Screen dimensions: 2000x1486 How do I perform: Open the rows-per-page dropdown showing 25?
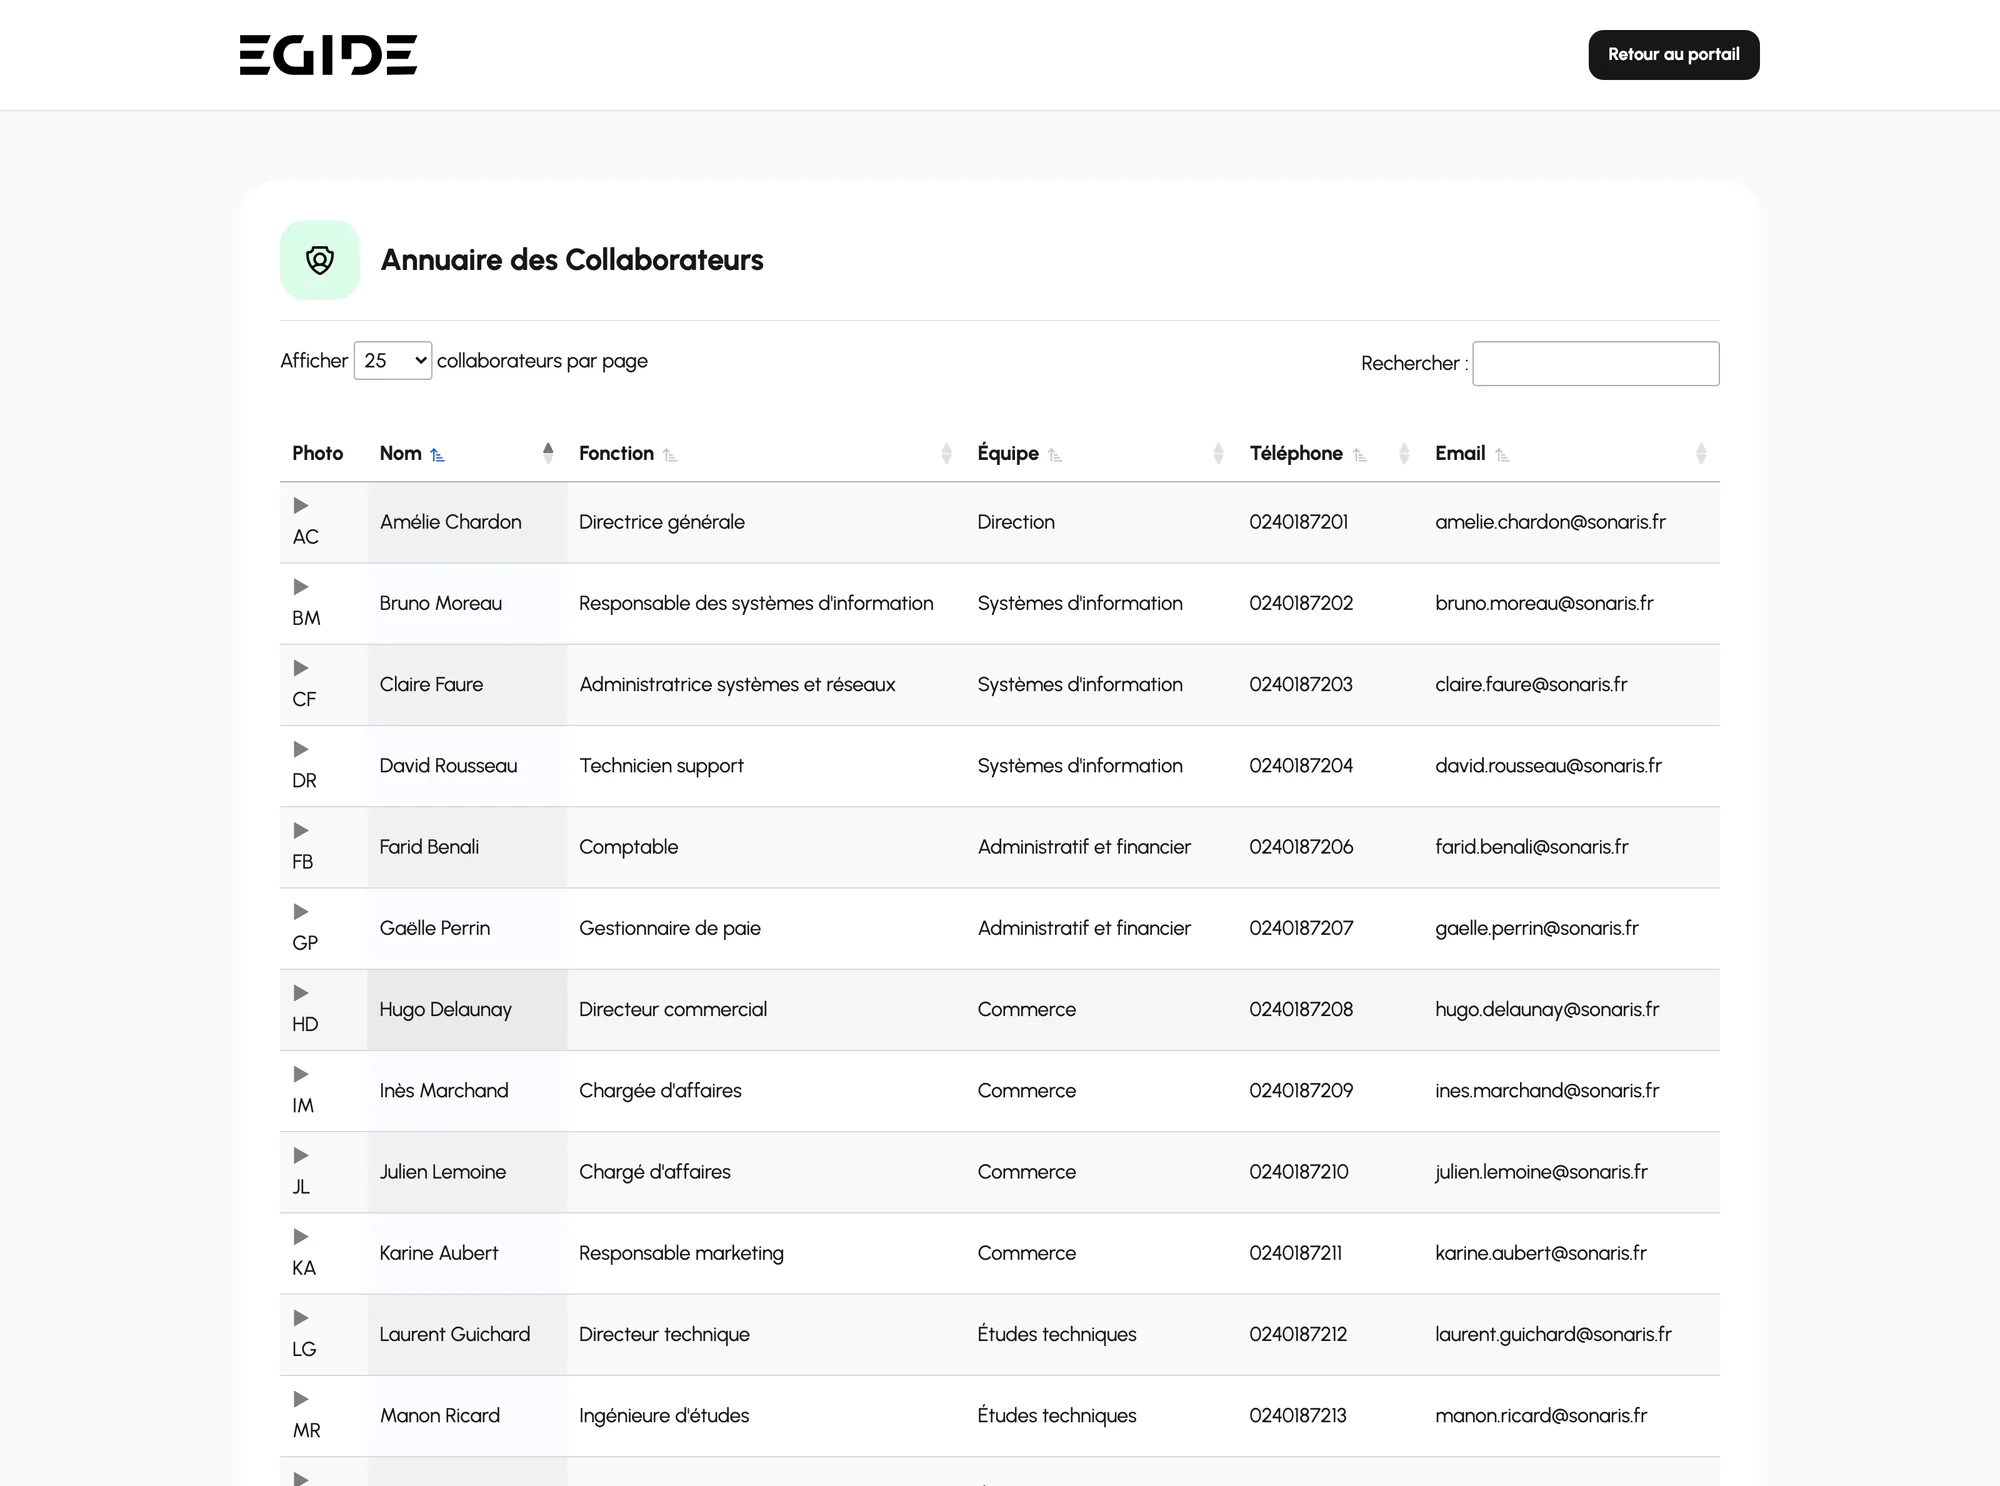coord(393,361)
